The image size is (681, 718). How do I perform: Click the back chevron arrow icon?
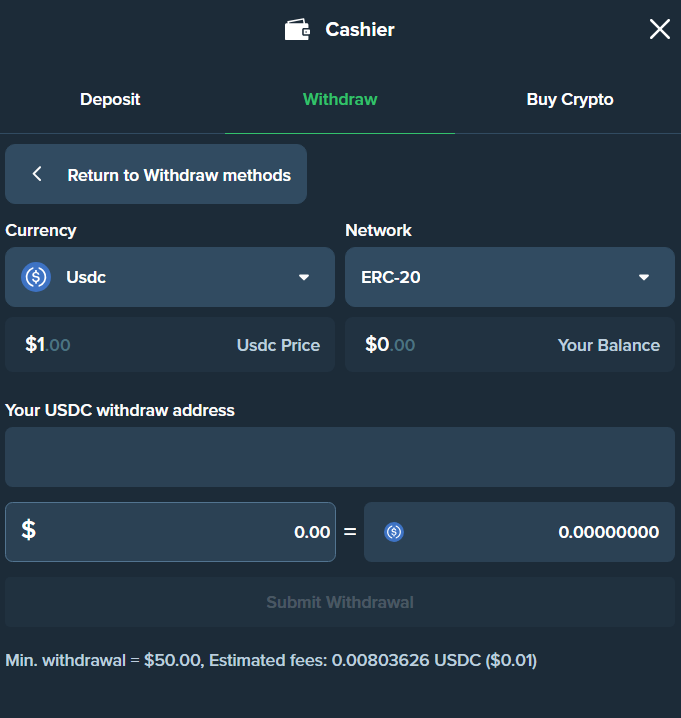pyautogui.click(x=37, y=174)
